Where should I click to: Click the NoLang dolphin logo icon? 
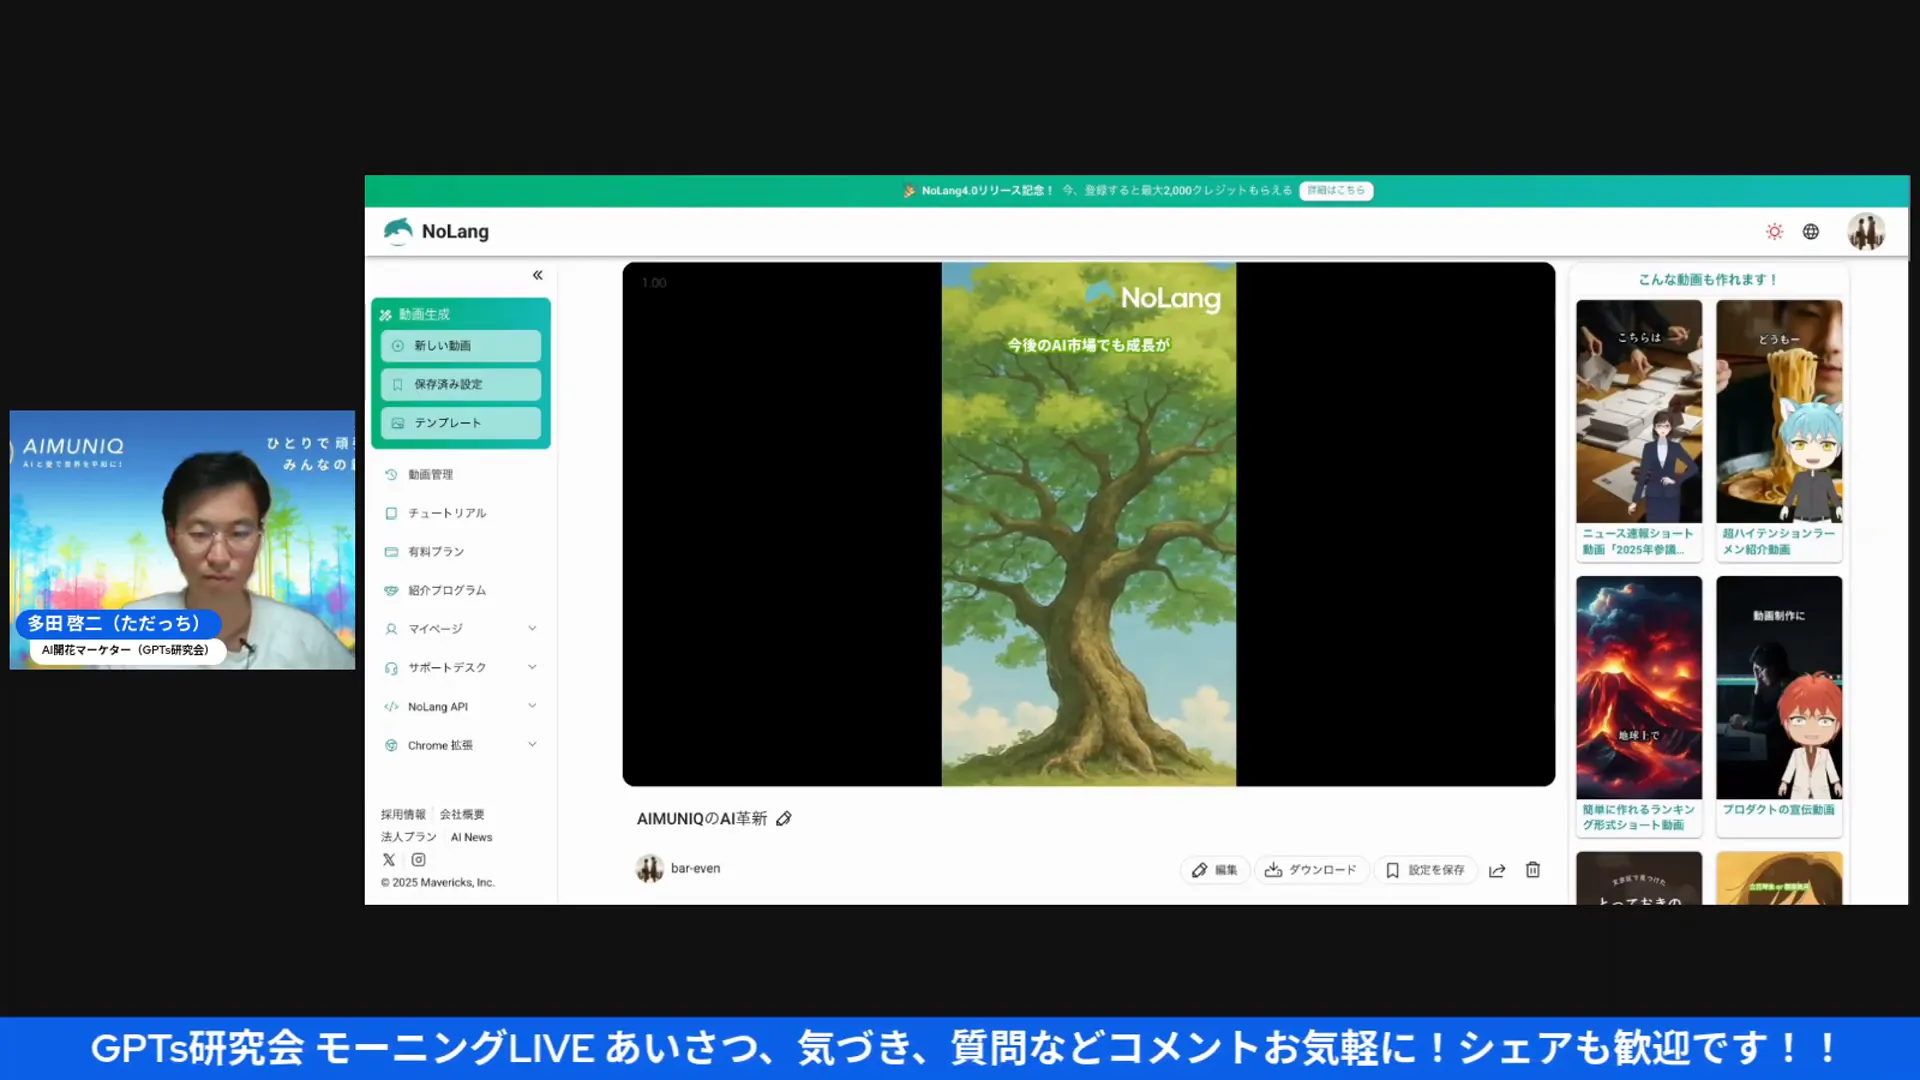(398, 231)
